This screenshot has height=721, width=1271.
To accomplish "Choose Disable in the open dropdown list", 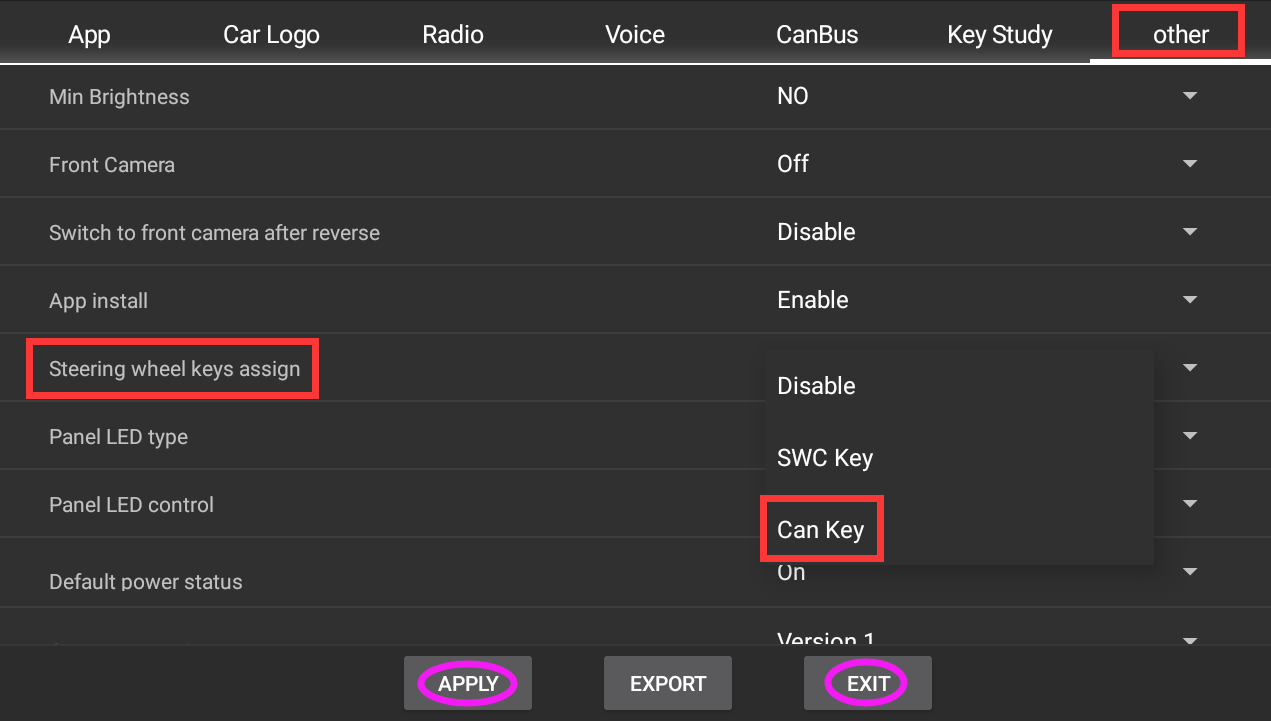I will click(x=816, y=386).
